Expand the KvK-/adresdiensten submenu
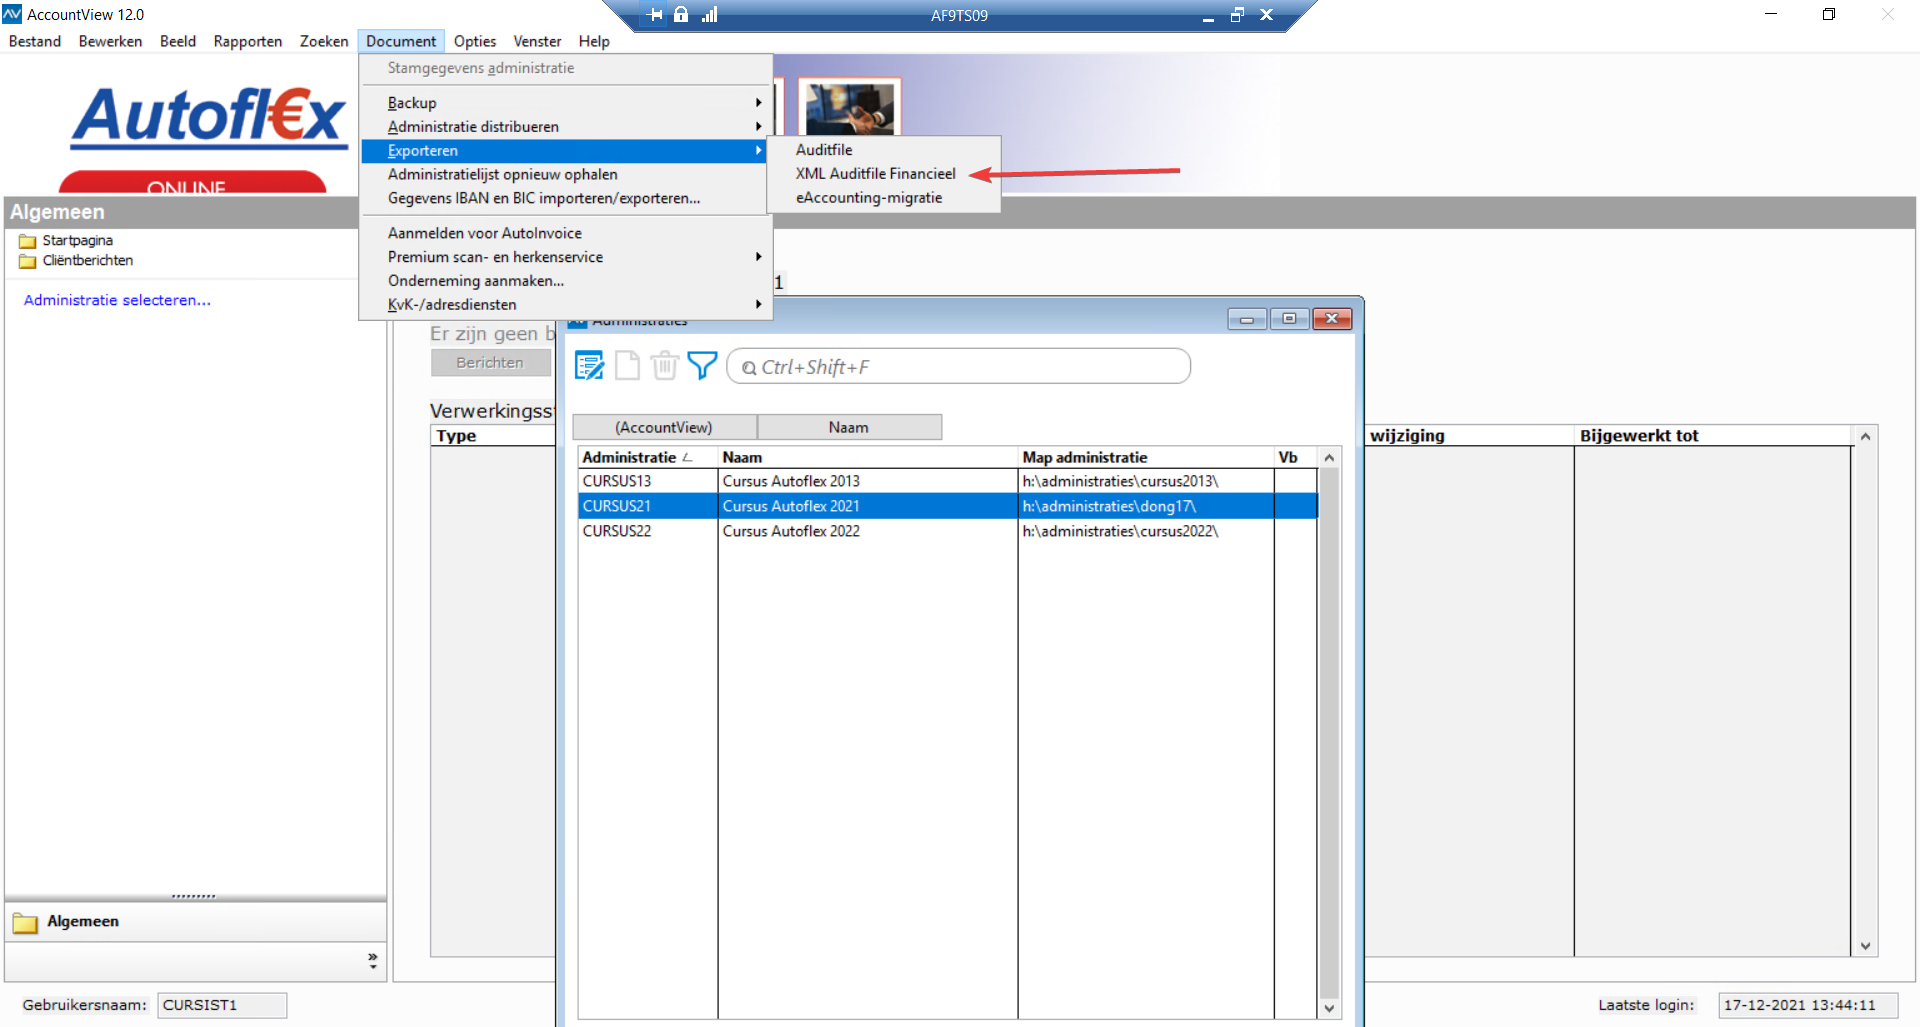This screenshot has width=1920, height=1027. coord(567,305)
